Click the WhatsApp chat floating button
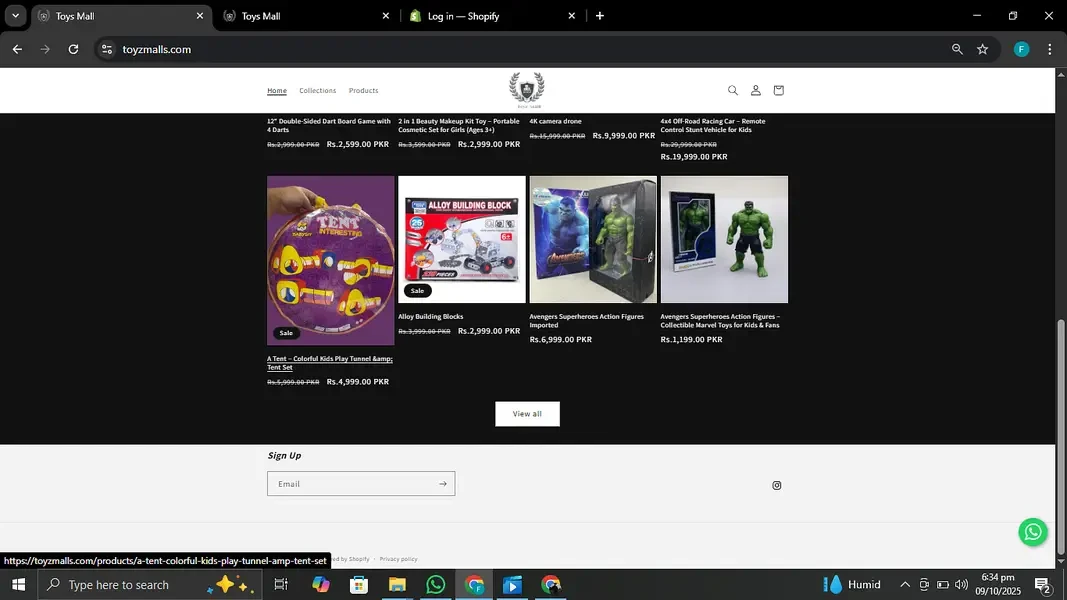 tap(1032, 532)
